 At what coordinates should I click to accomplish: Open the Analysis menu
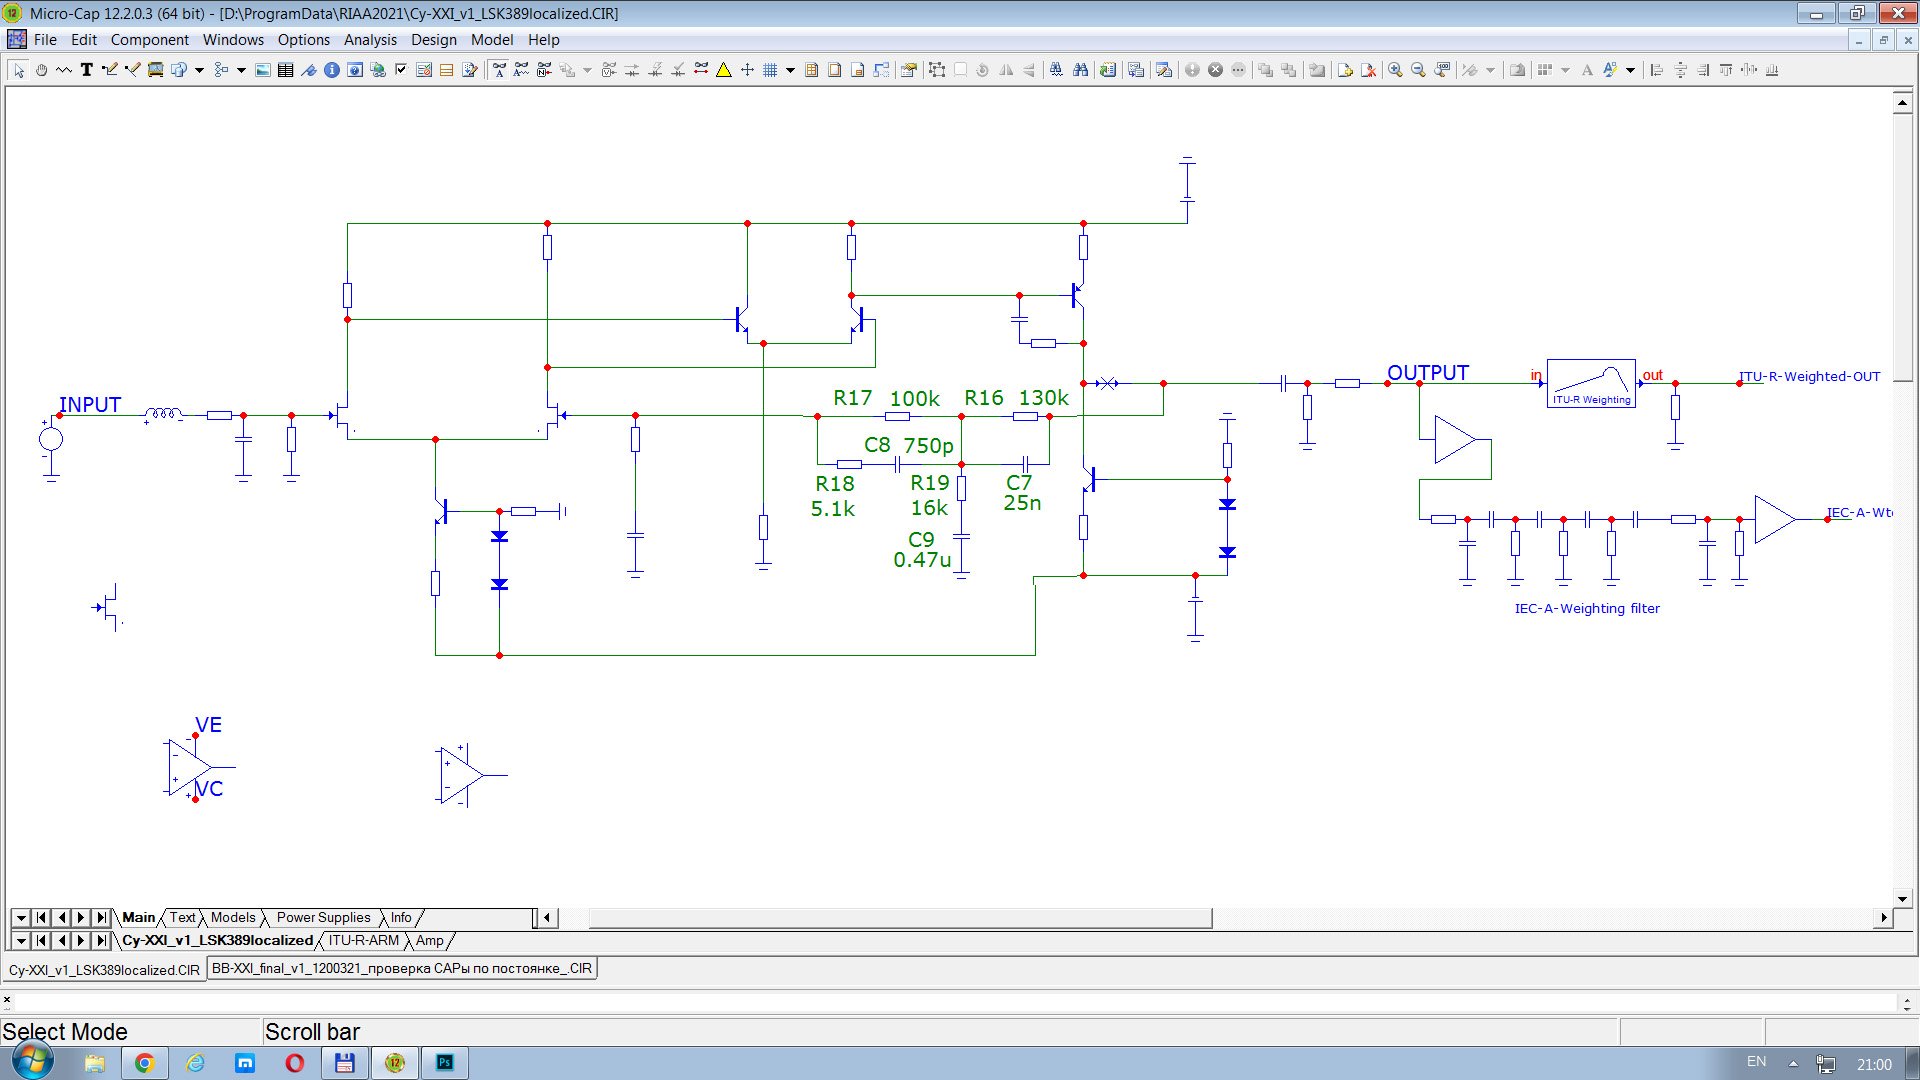370,40
